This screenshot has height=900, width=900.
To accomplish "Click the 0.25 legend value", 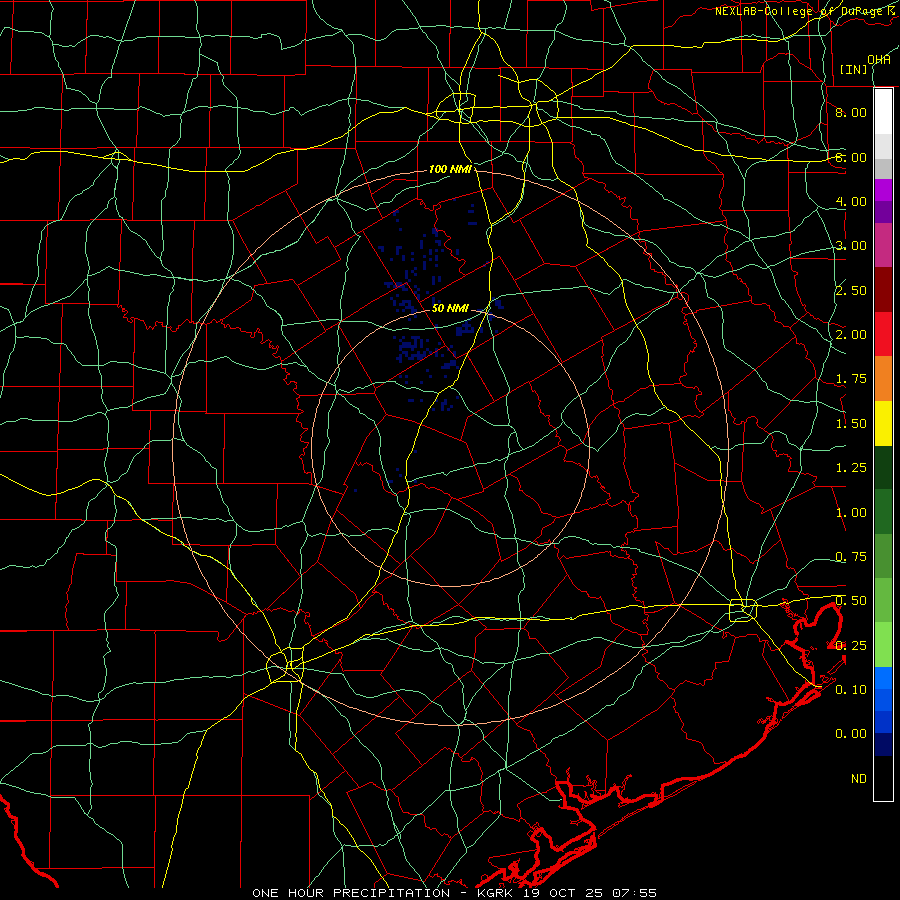I will click(x=851, y=646).
